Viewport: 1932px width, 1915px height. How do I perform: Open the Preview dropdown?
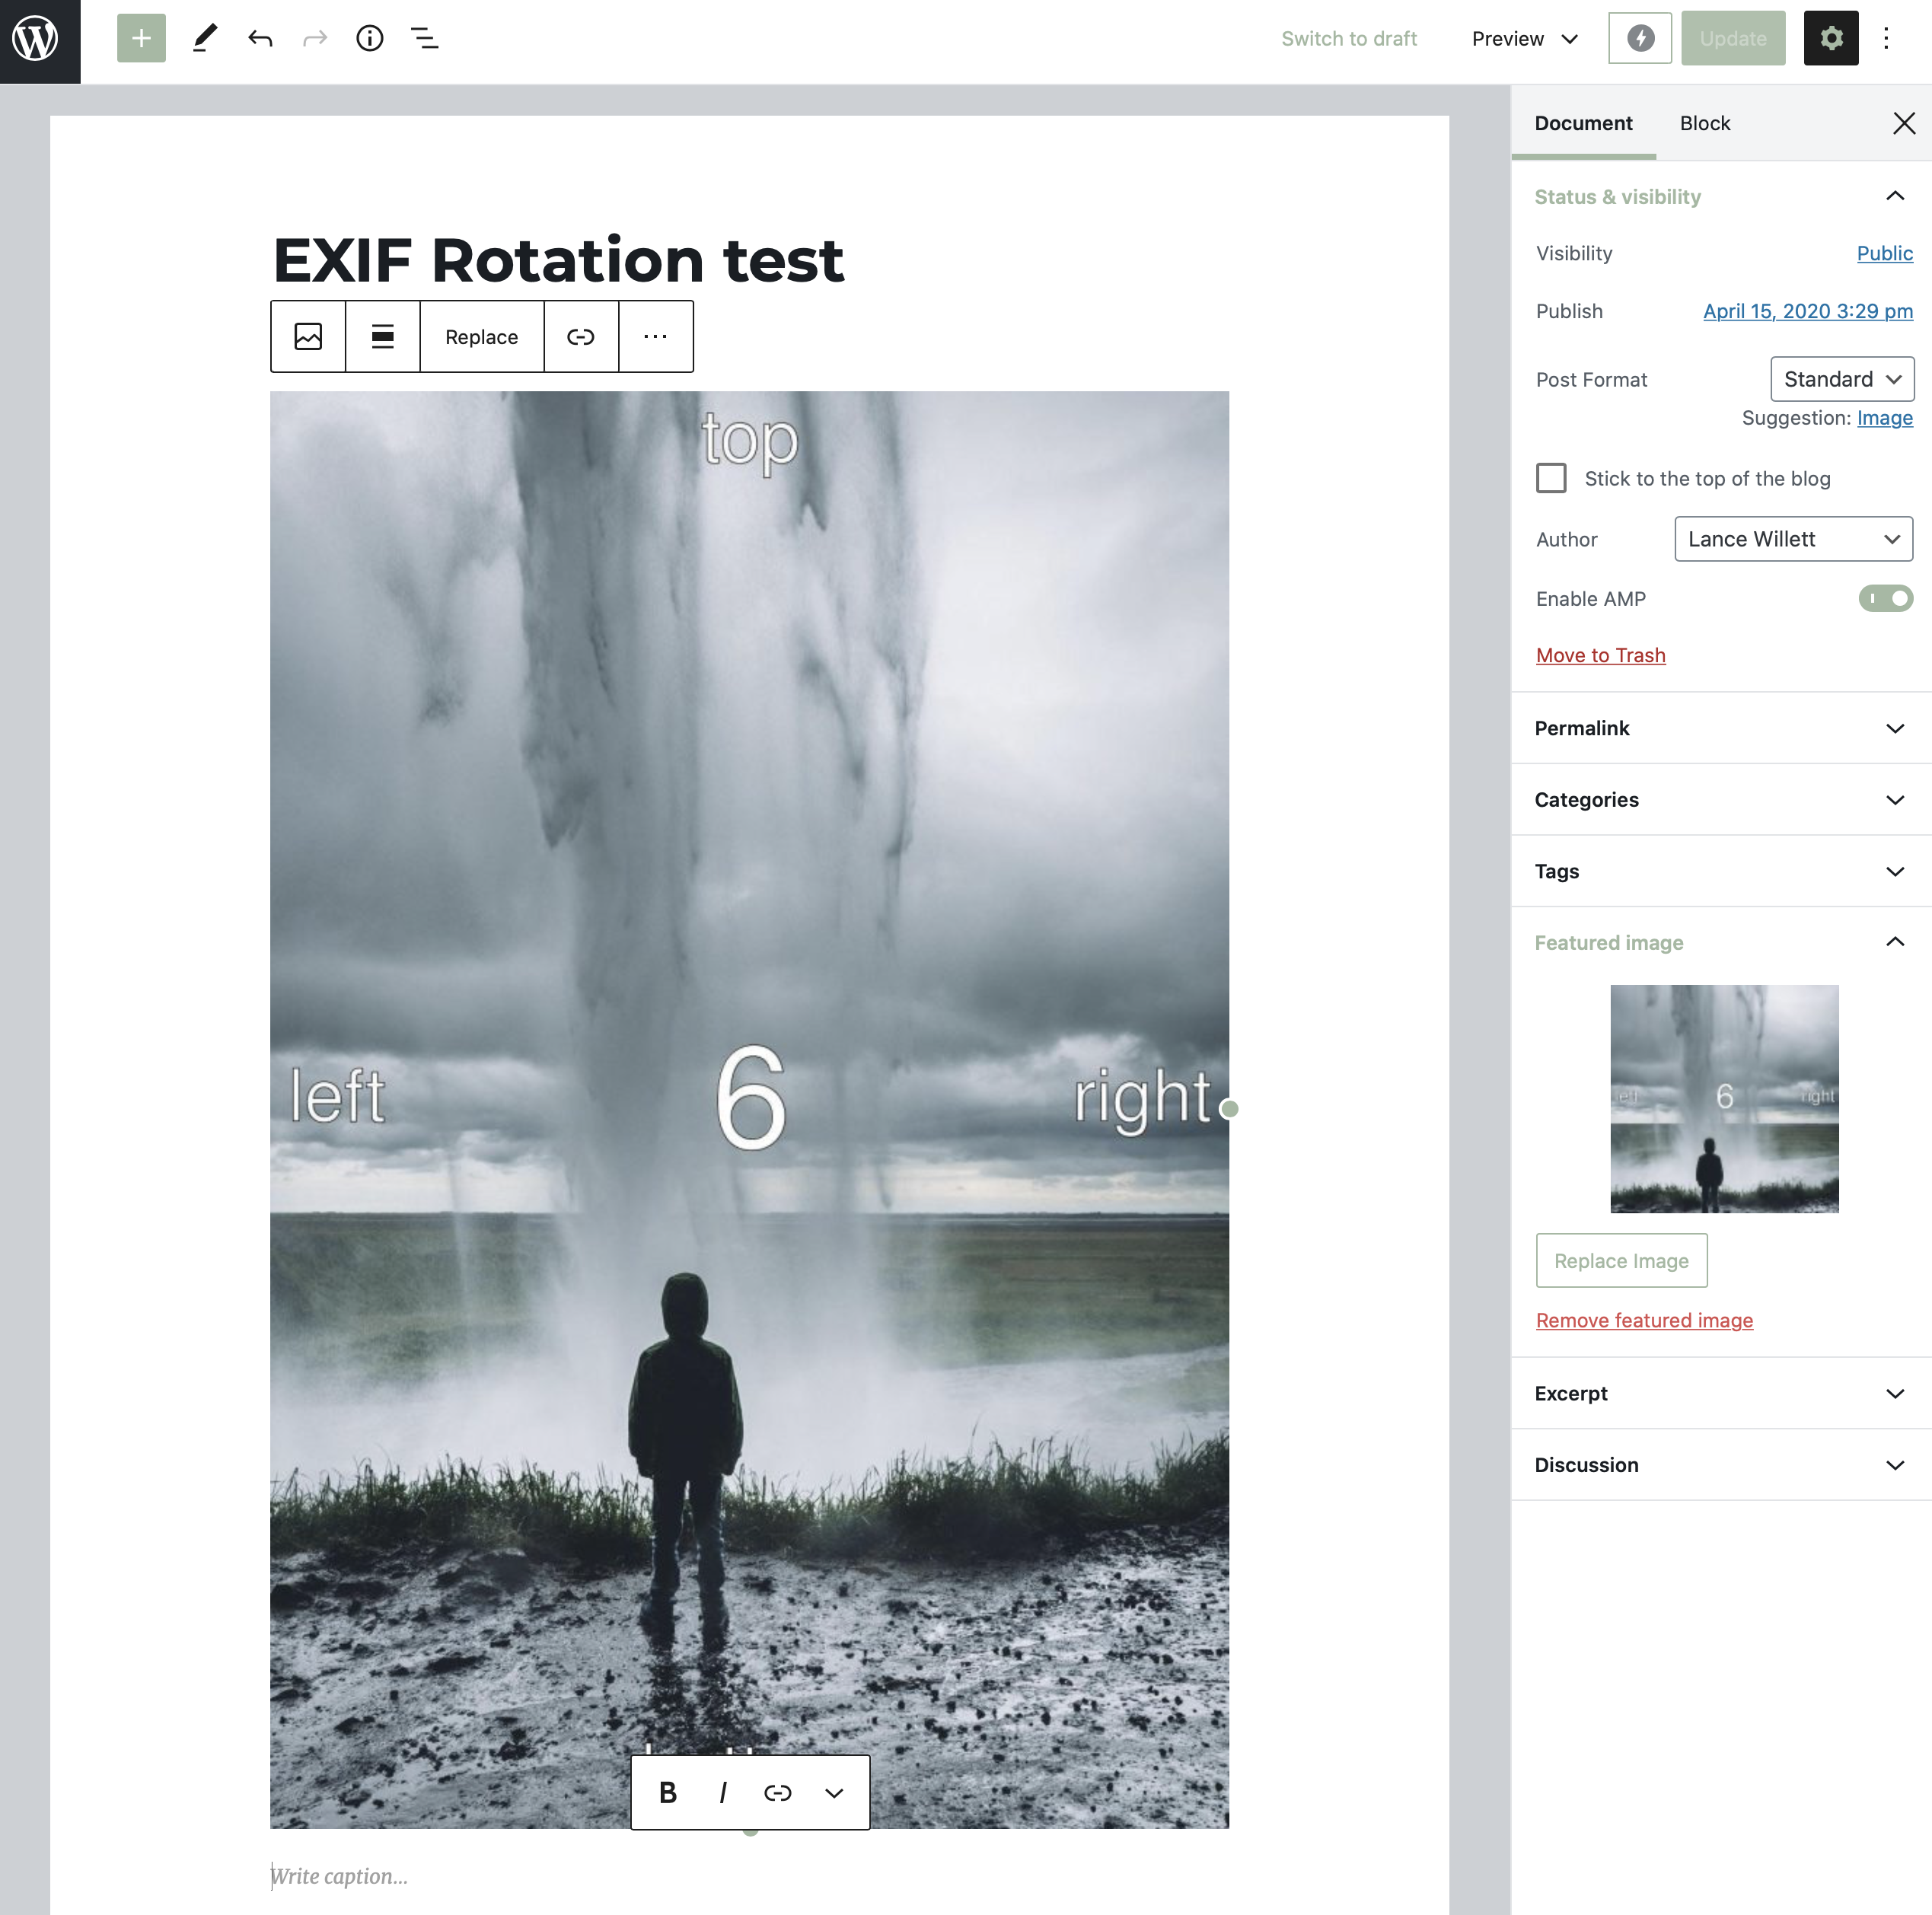click(x=1524, y=39)
